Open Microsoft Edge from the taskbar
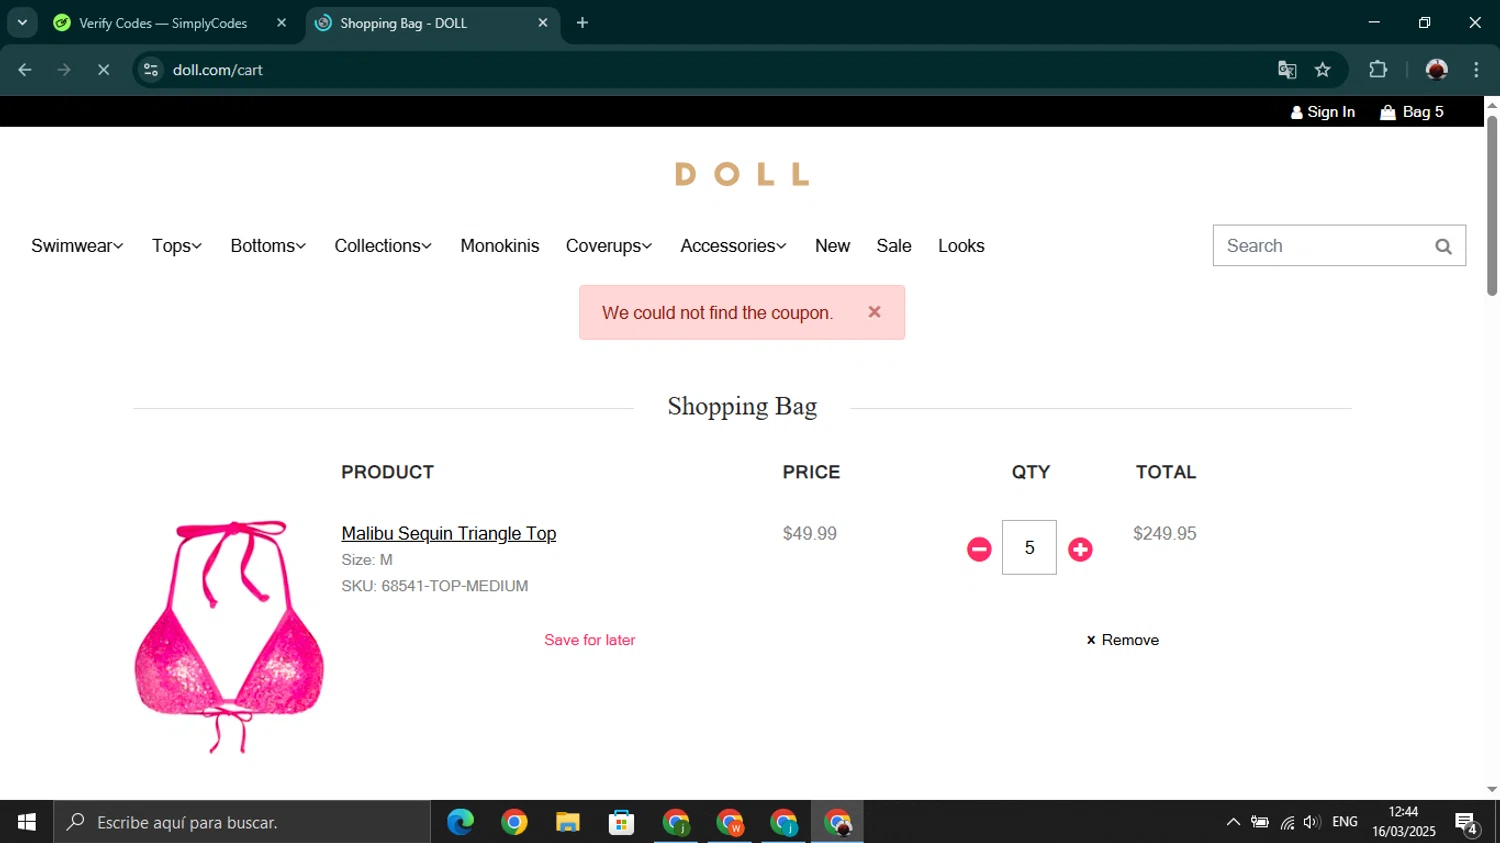1500x843 pixels. [460, 822]
